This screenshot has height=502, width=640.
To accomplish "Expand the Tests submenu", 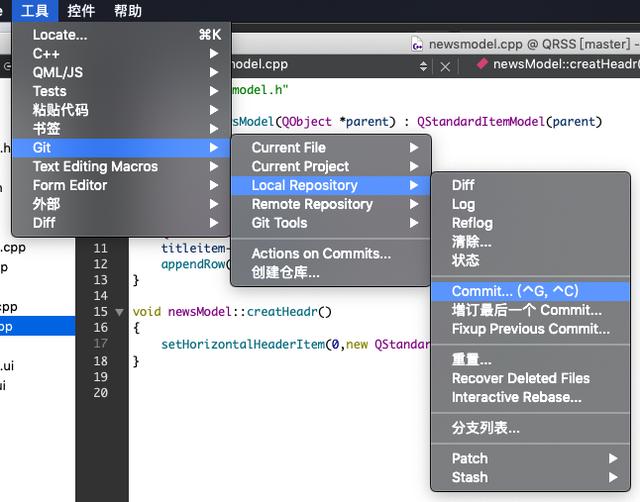I will pyautogui.click(x=122, y=91).
